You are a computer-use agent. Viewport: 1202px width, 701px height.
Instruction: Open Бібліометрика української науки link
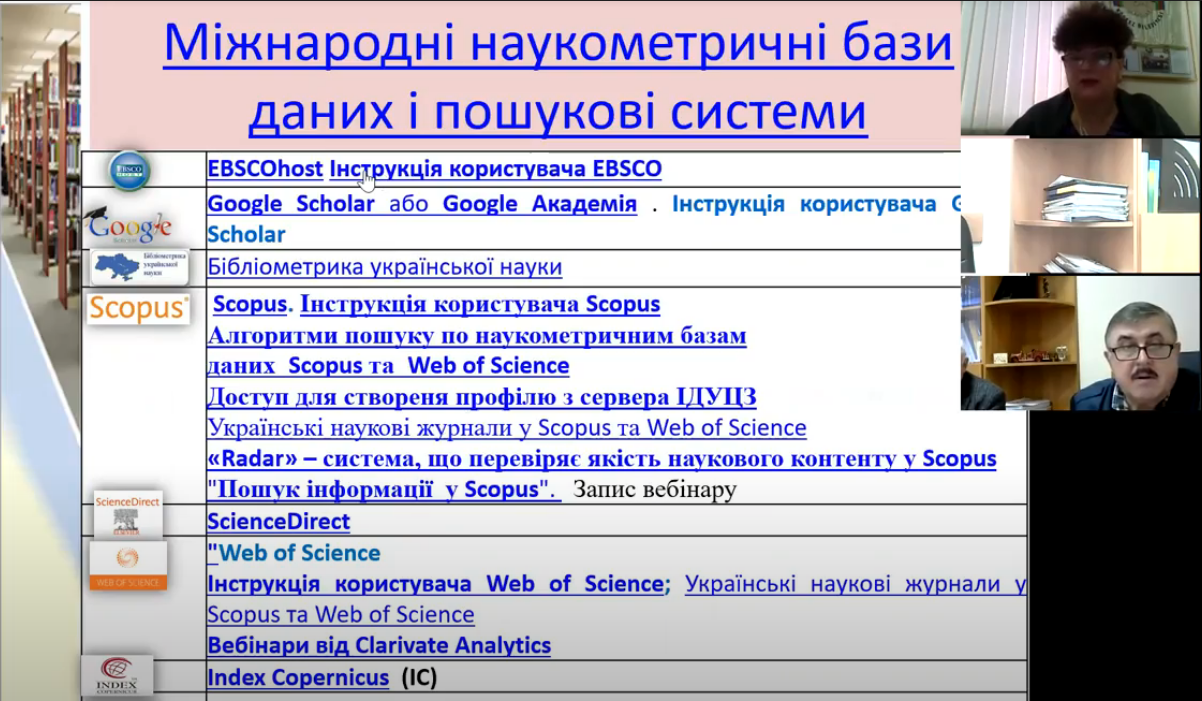tap(384, 267)
